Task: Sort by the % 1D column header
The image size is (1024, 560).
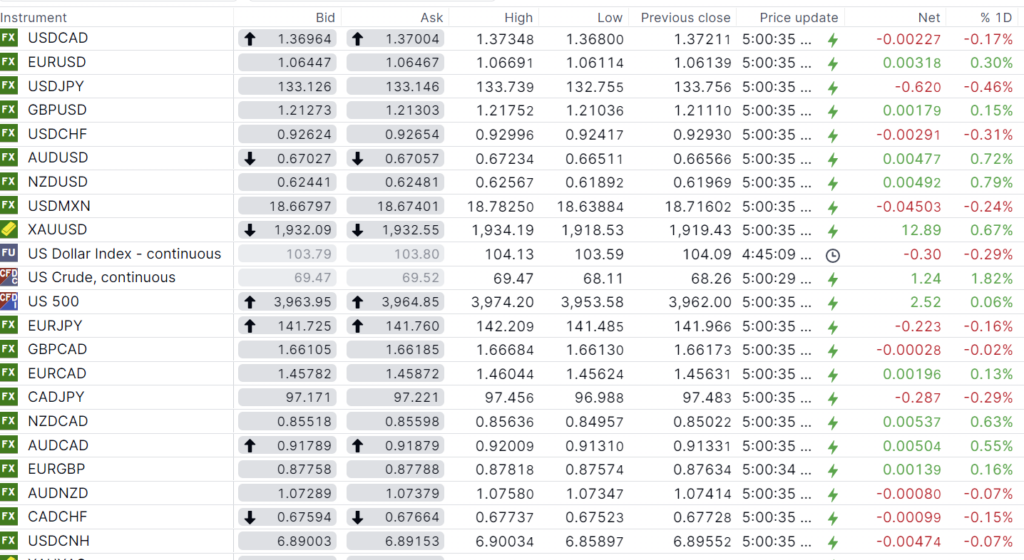Action: [x=996, y=17]
